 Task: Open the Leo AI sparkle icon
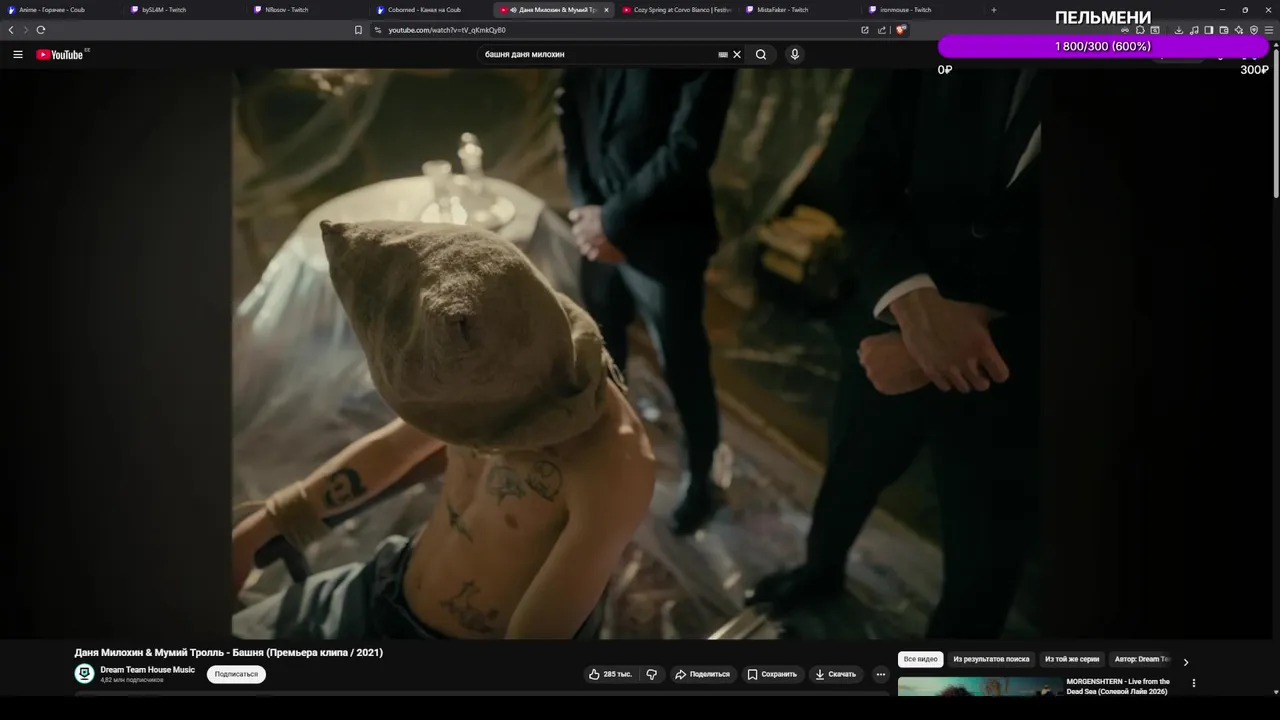tap(1239, 30)
